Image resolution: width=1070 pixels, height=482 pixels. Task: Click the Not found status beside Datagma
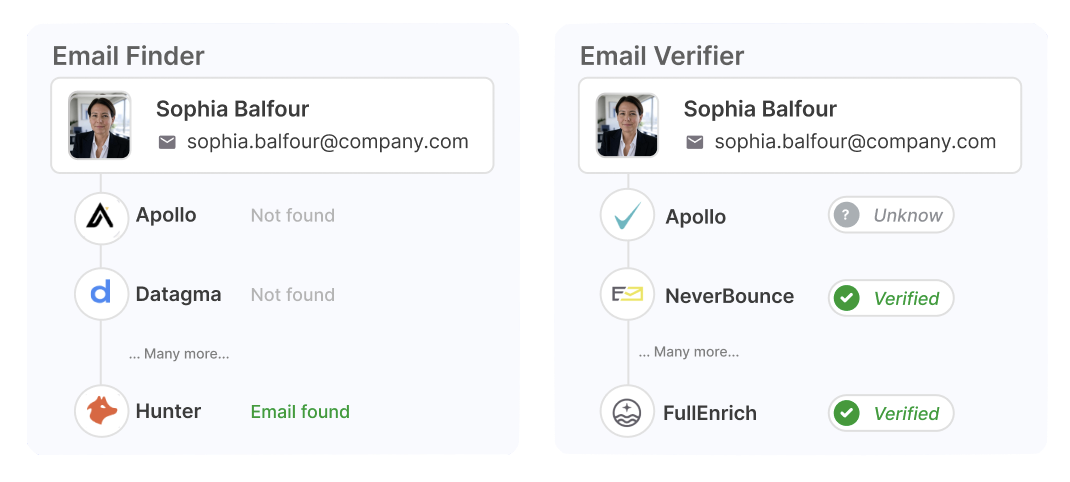[292, 294]
